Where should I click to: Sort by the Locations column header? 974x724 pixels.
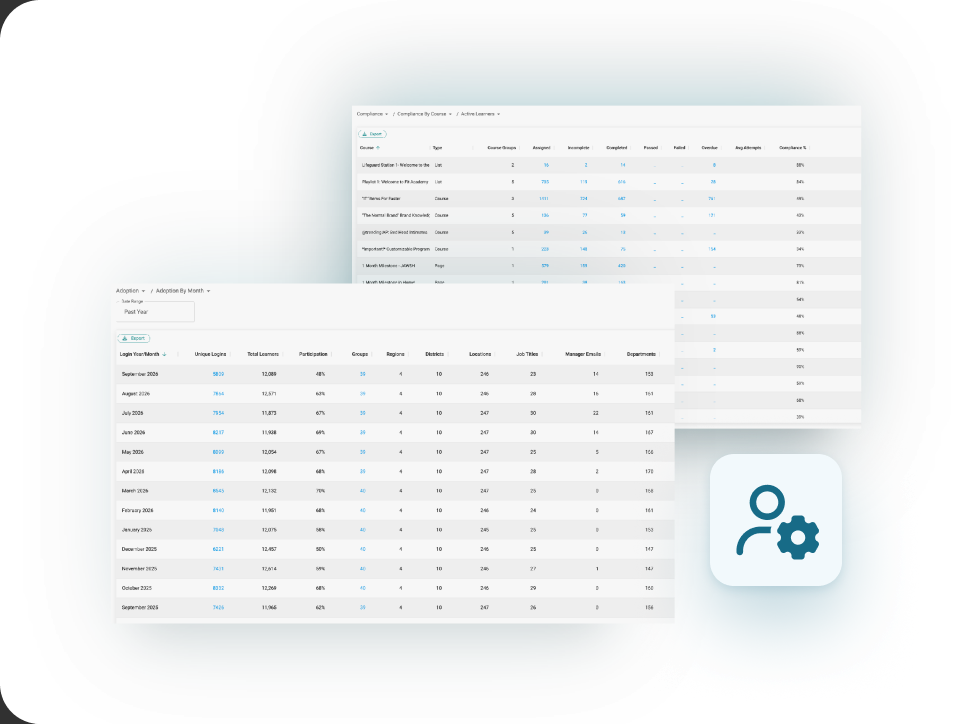480,355
